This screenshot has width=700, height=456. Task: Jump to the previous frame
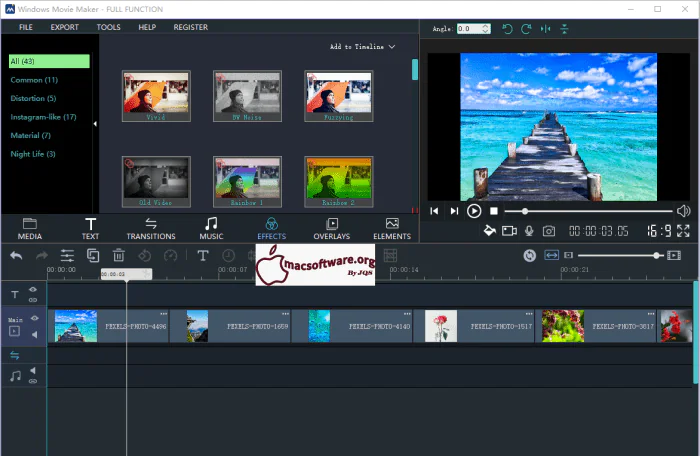pyautogui.click(x=434, y=211)
